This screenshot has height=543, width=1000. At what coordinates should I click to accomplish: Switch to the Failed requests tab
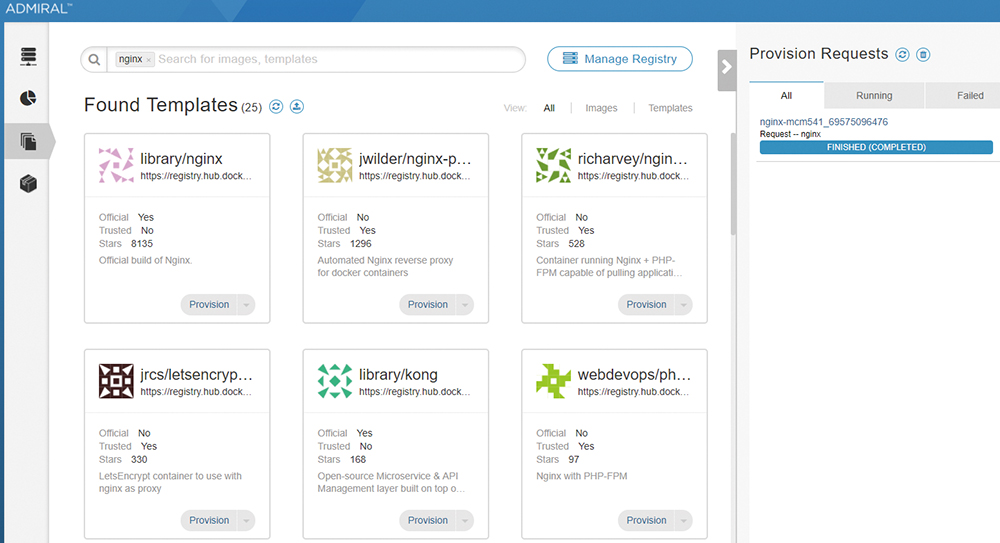click(963, 95)
